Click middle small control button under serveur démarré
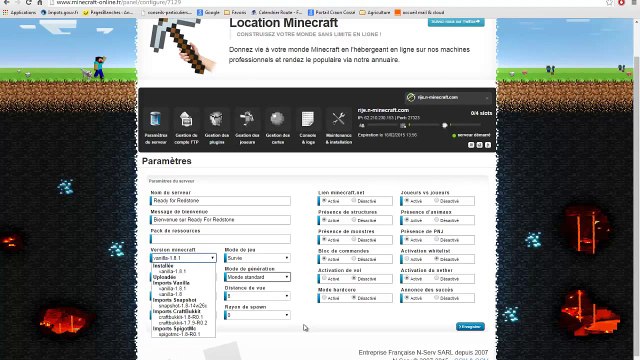The image size is (640, 360). [x=480, y=145]
